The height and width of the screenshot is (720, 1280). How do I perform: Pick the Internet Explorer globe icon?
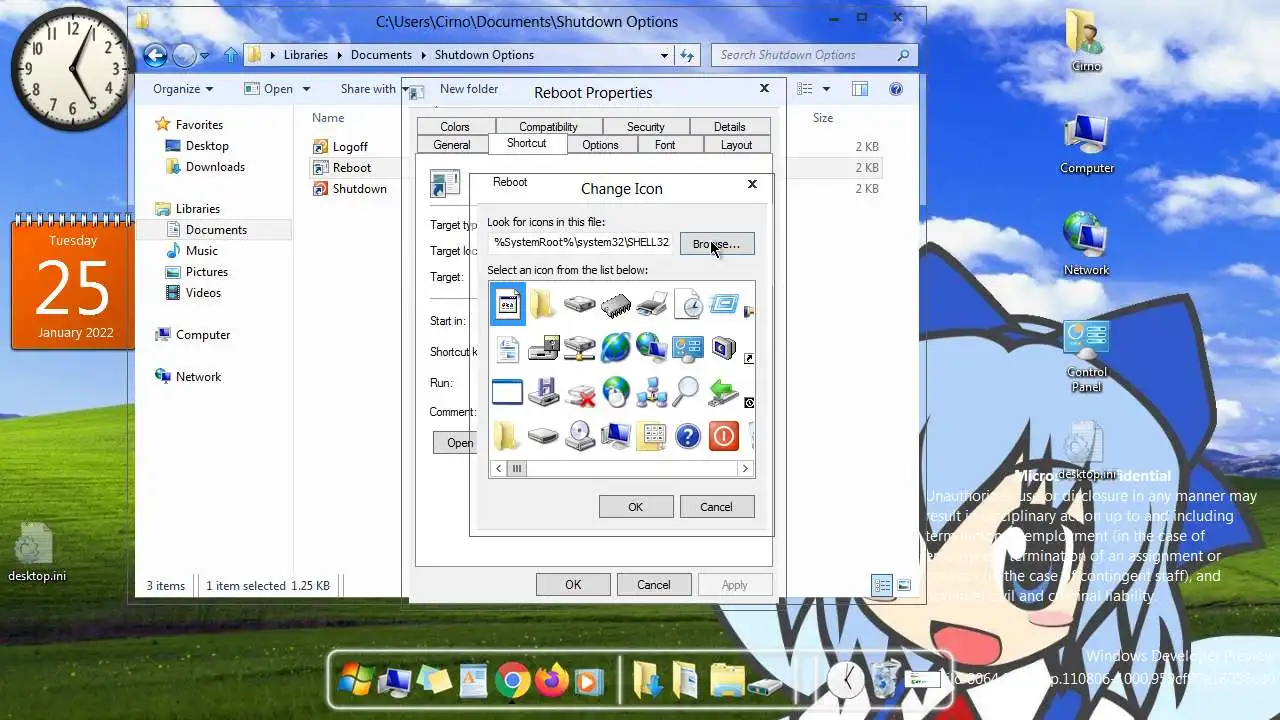click(x=616, y=348)
